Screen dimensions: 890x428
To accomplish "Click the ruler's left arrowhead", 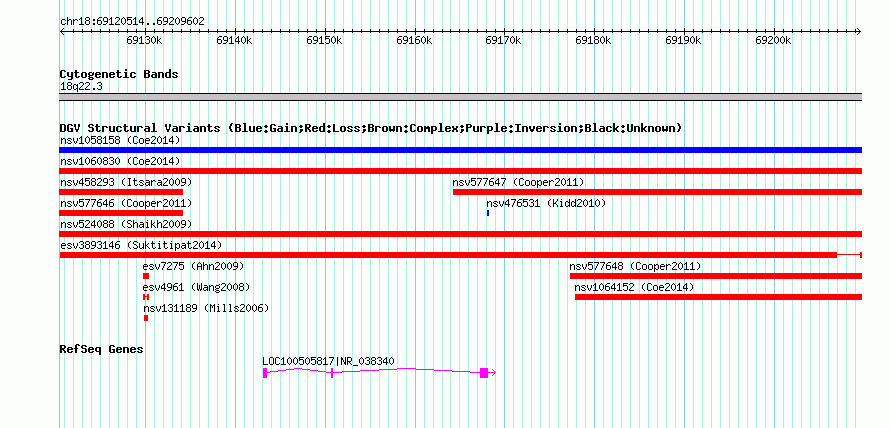I will 62,32.
